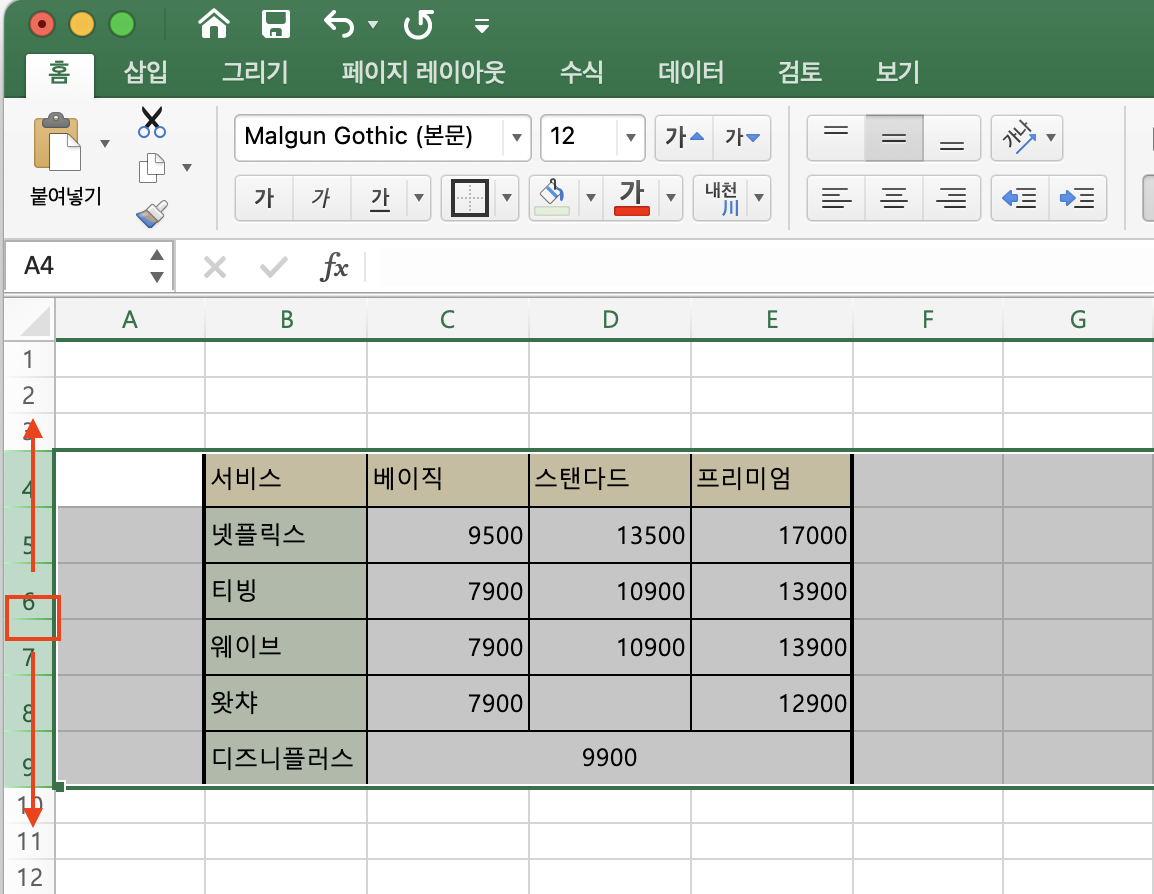Click the formula bar input area

click(x=760, y=266)
